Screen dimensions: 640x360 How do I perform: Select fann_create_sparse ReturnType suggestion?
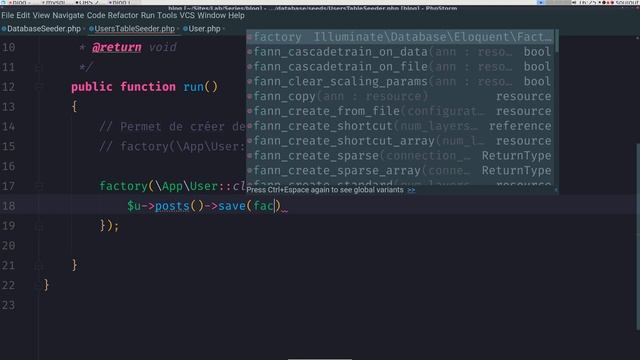pyautogui.click(x=400, y=156)
